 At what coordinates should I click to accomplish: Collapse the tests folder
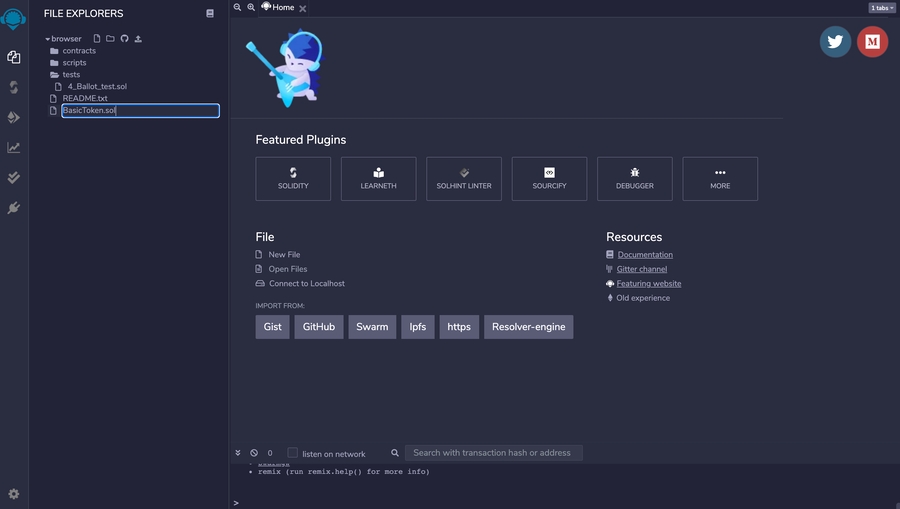55,75
